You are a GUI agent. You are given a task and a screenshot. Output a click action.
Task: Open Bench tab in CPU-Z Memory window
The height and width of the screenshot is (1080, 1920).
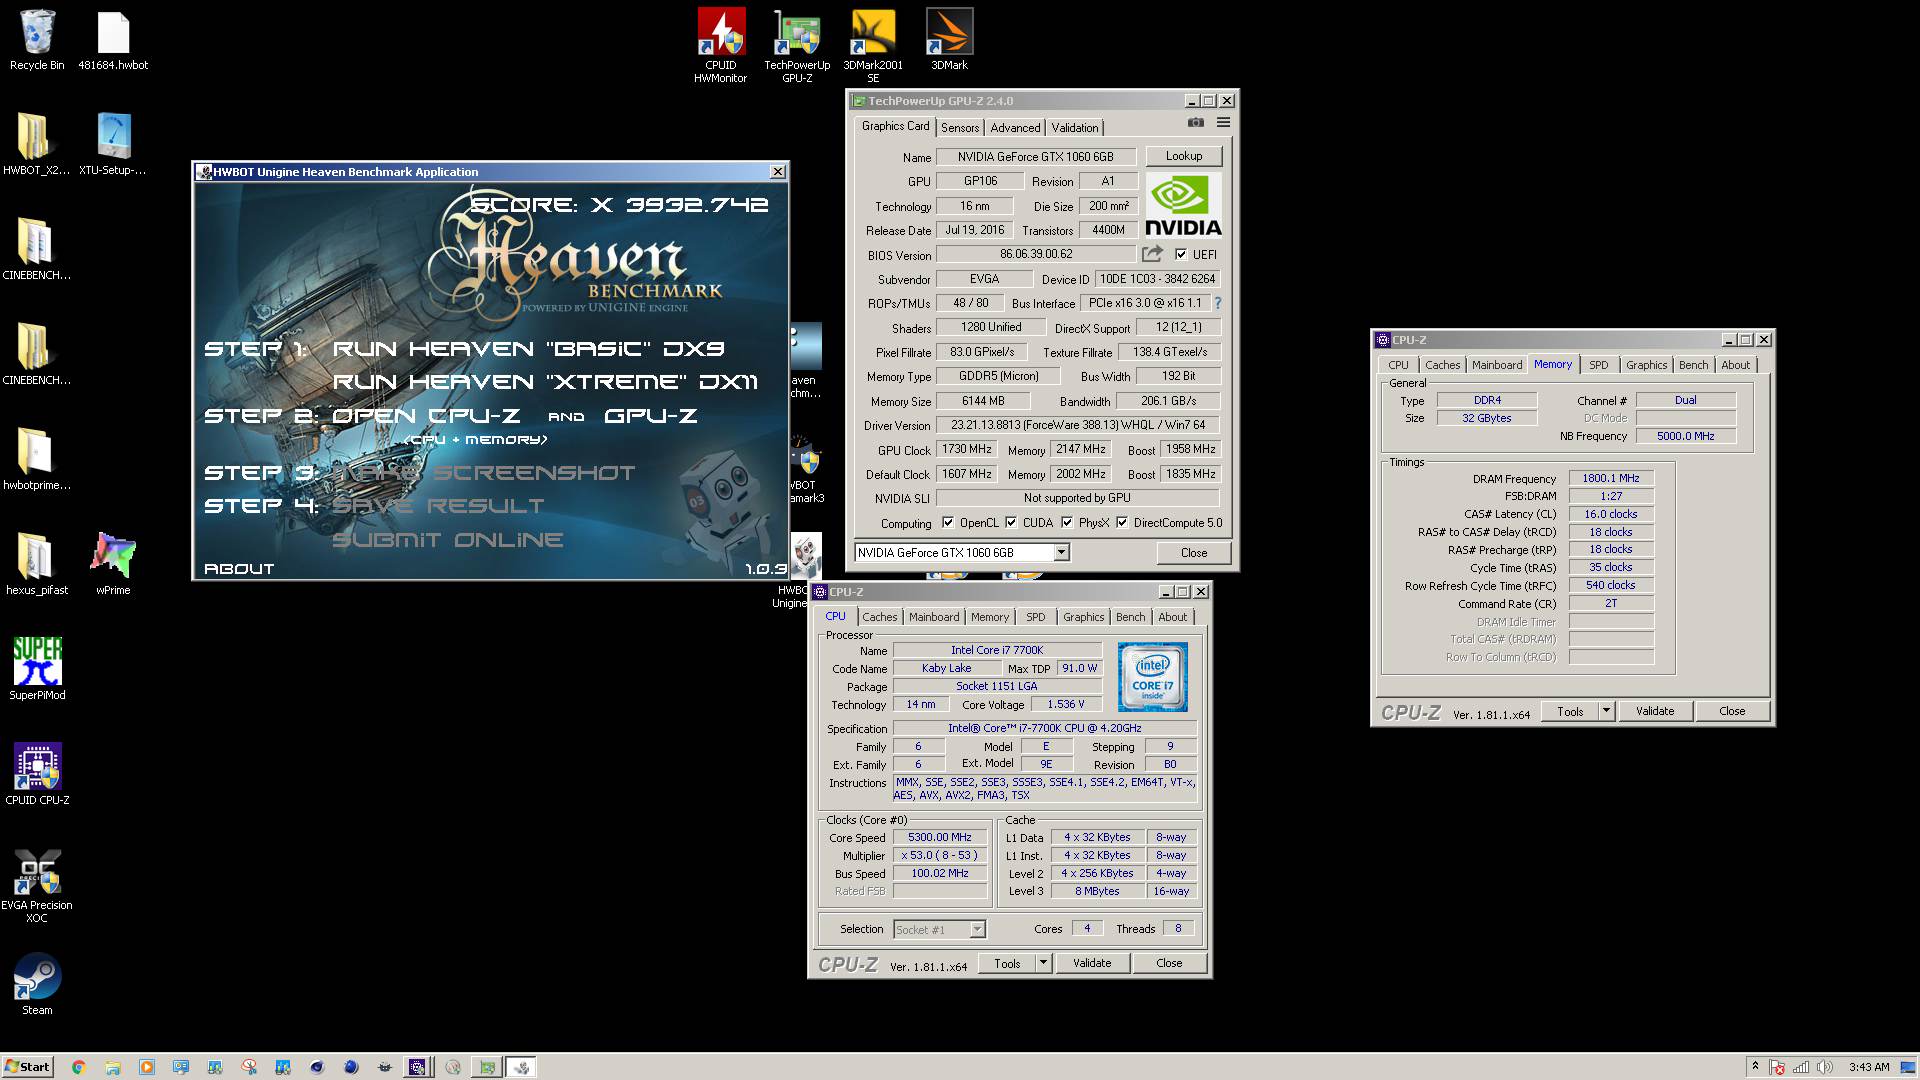[1693, 365]
